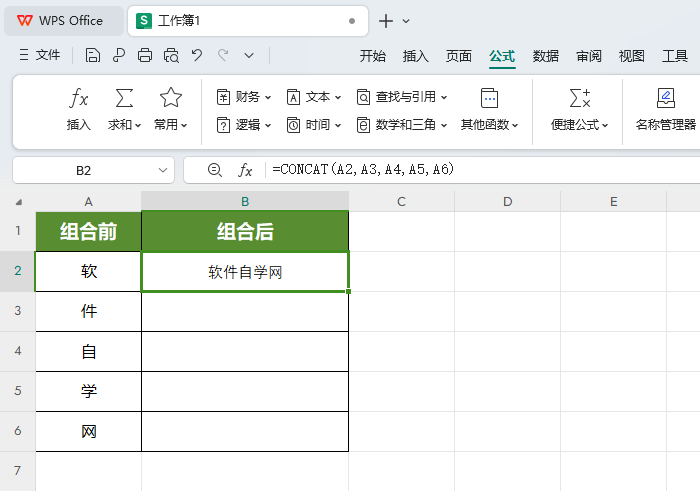Select the 工作簿1 document tab
The width and height of the screenshot is (700, 491).
[x=248, y=21]
